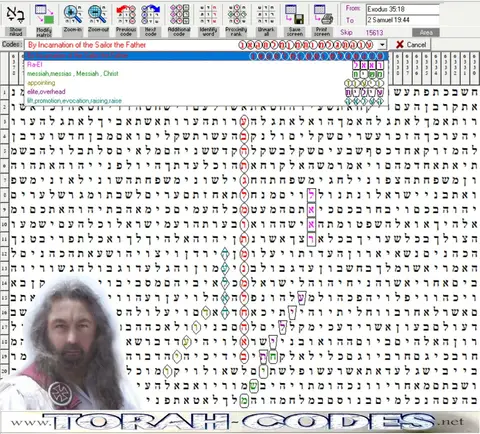
Task: Select the 'lift,promotion,evocation,raising,raise' entry
Action: tap(206, 100)
